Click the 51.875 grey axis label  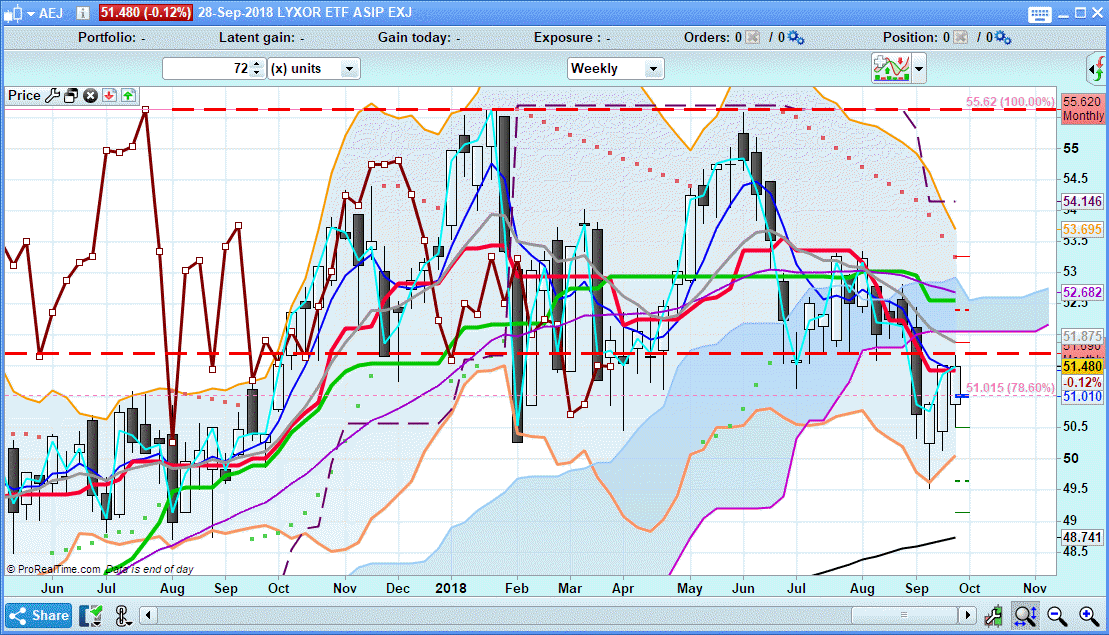coord(1081,336)
